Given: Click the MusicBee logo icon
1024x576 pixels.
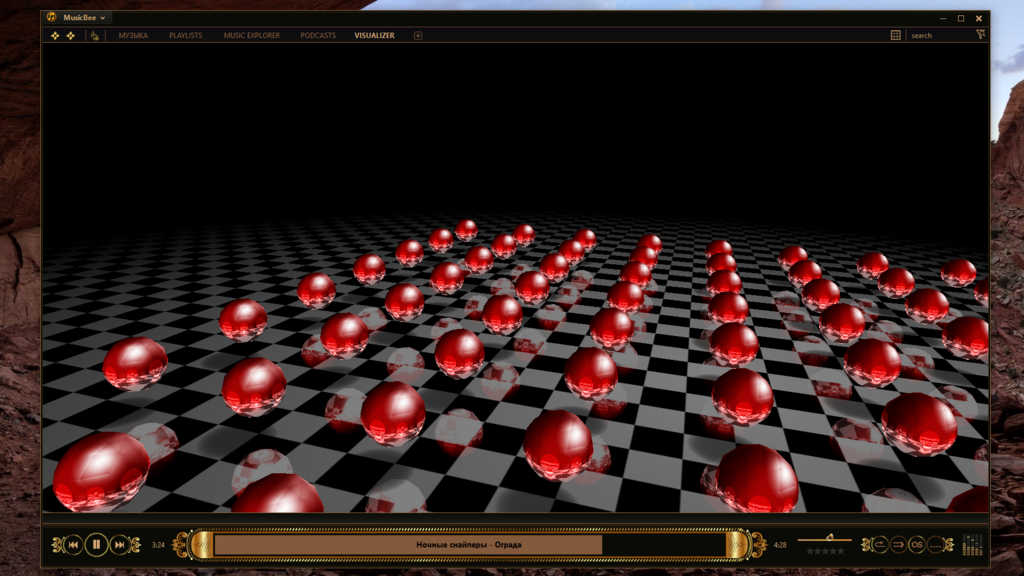Looking at the screenshot, I should point(52,17).
